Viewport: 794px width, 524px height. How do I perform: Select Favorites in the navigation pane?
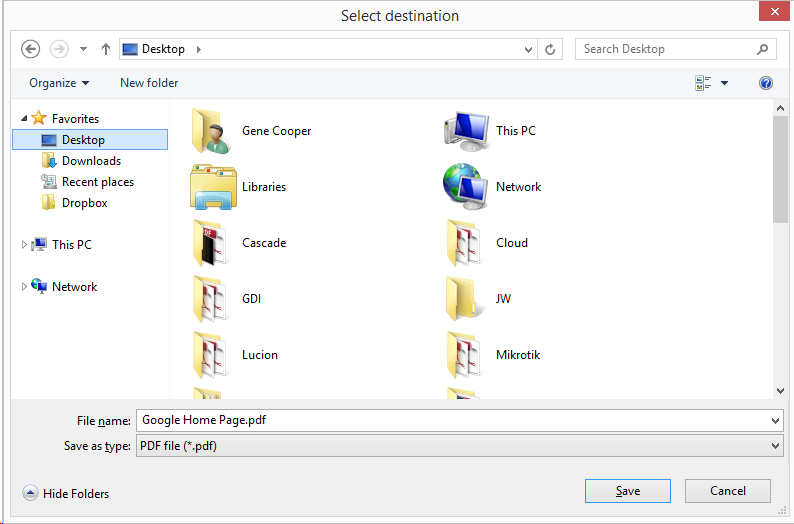coord(75,118)
